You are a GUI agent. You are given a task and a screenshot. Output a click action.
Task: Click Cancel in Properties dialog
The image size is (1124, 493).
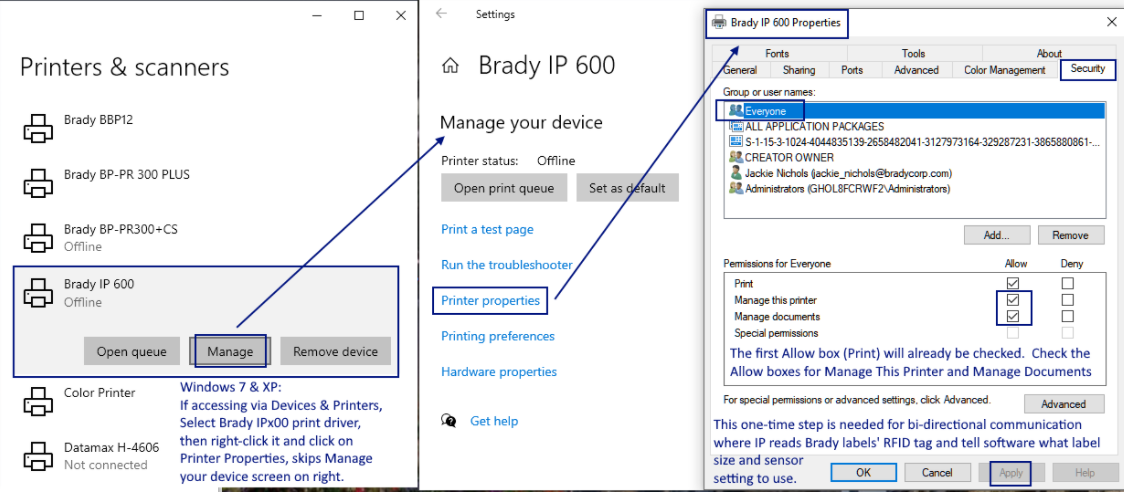point(937,473)
